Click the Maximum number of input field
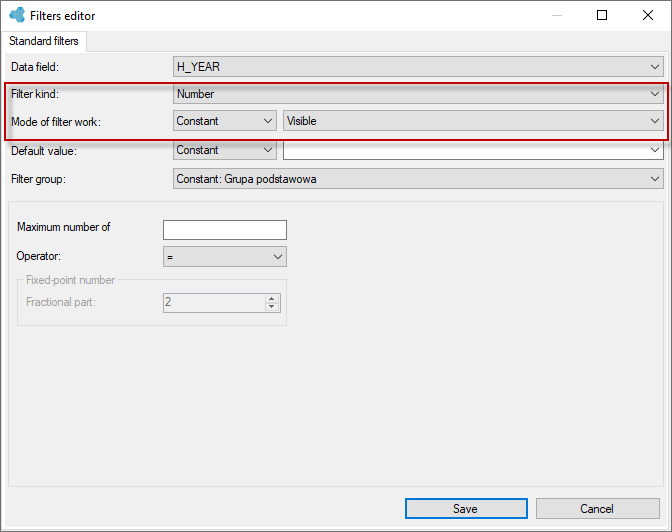672x532 pixels. (x=225, y=230)
